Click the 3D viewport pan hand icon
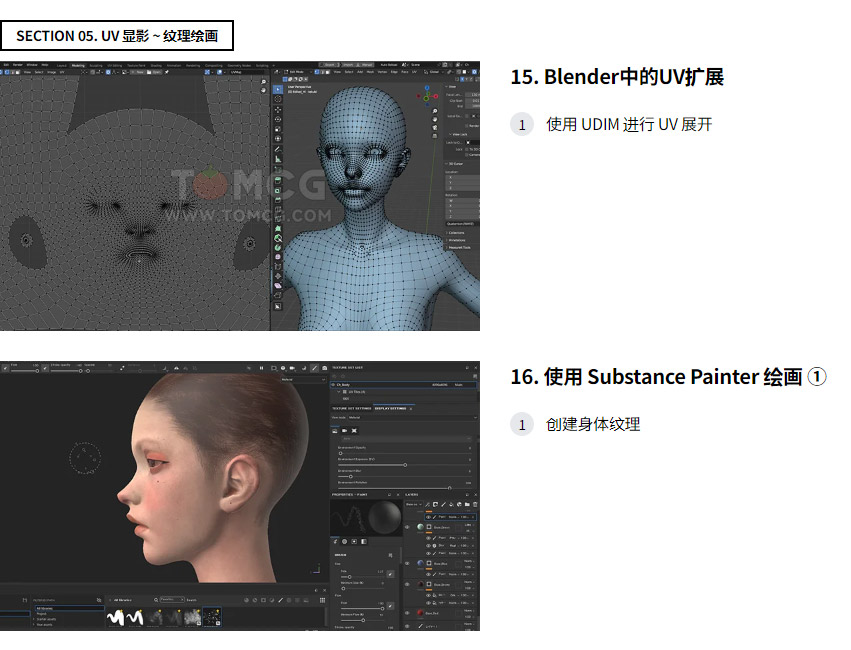The height and width of the screenshot is (650, 851). tap(435, 119)
